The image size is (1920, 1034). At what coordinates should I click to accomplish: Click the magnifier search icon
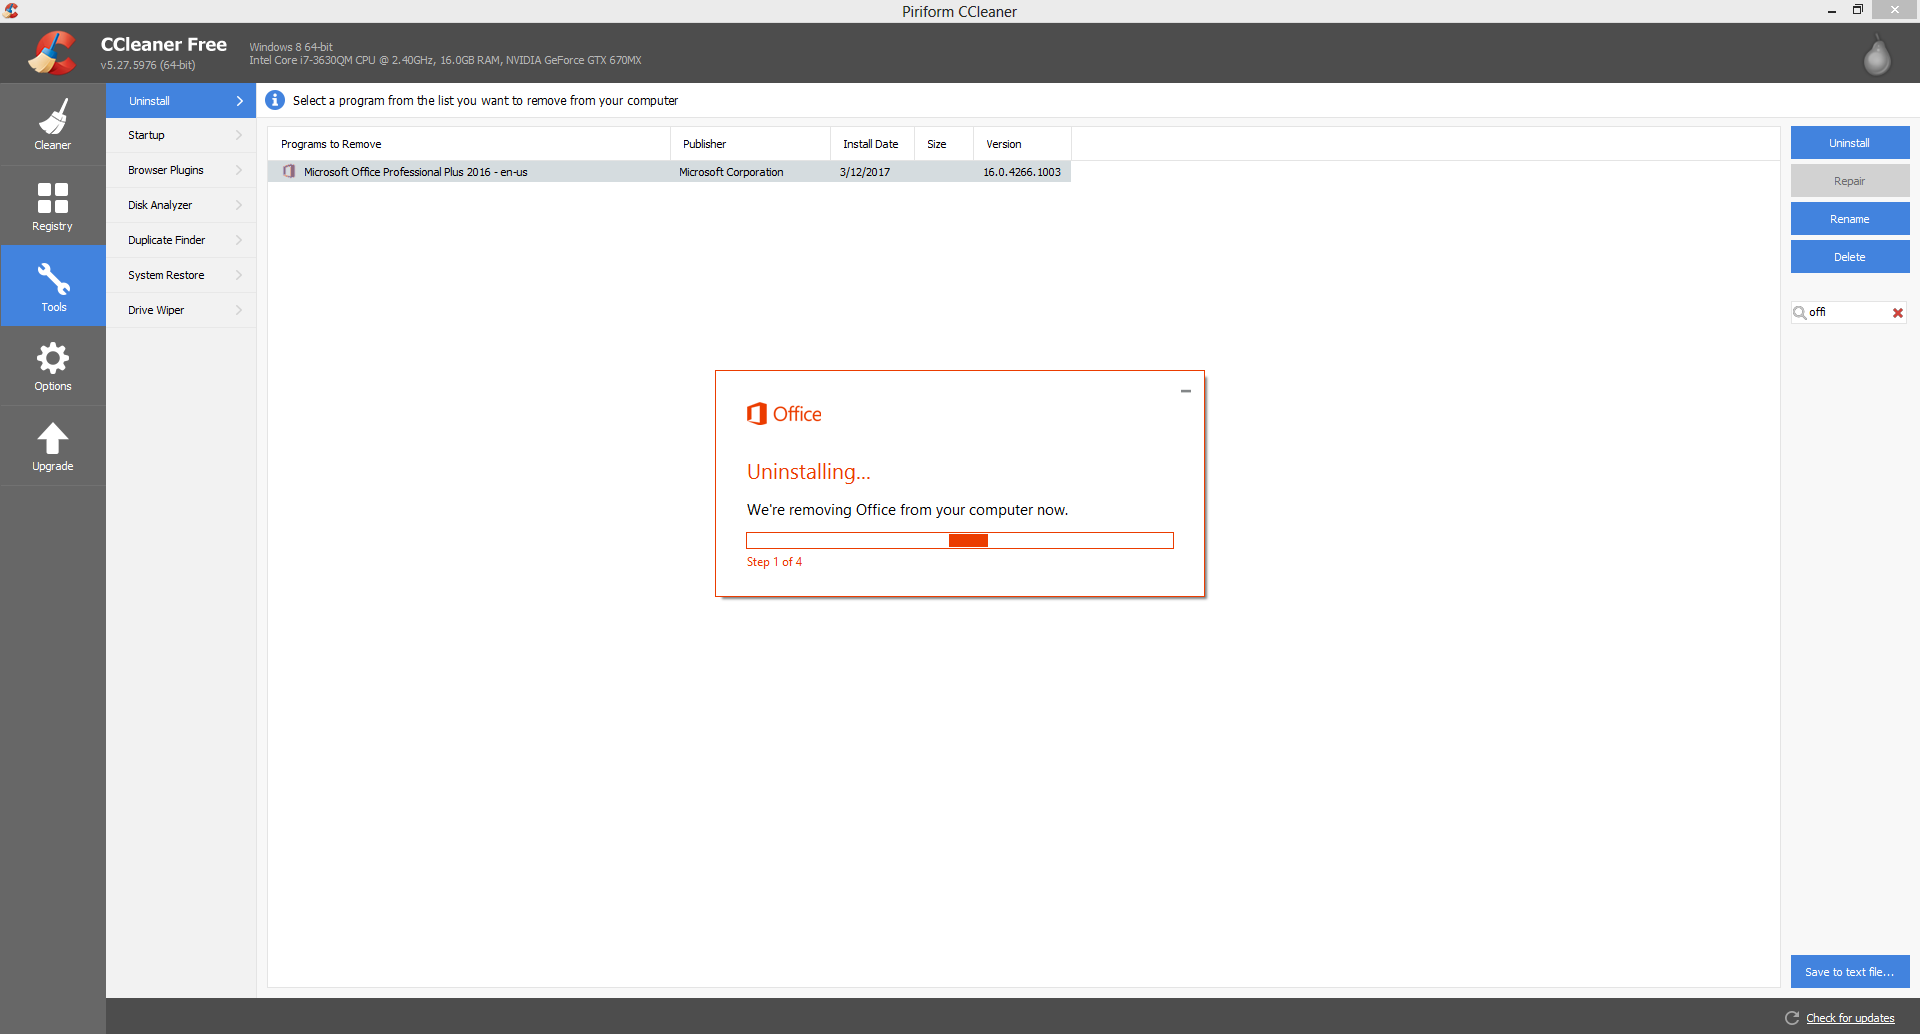[x=1799, y=313]
